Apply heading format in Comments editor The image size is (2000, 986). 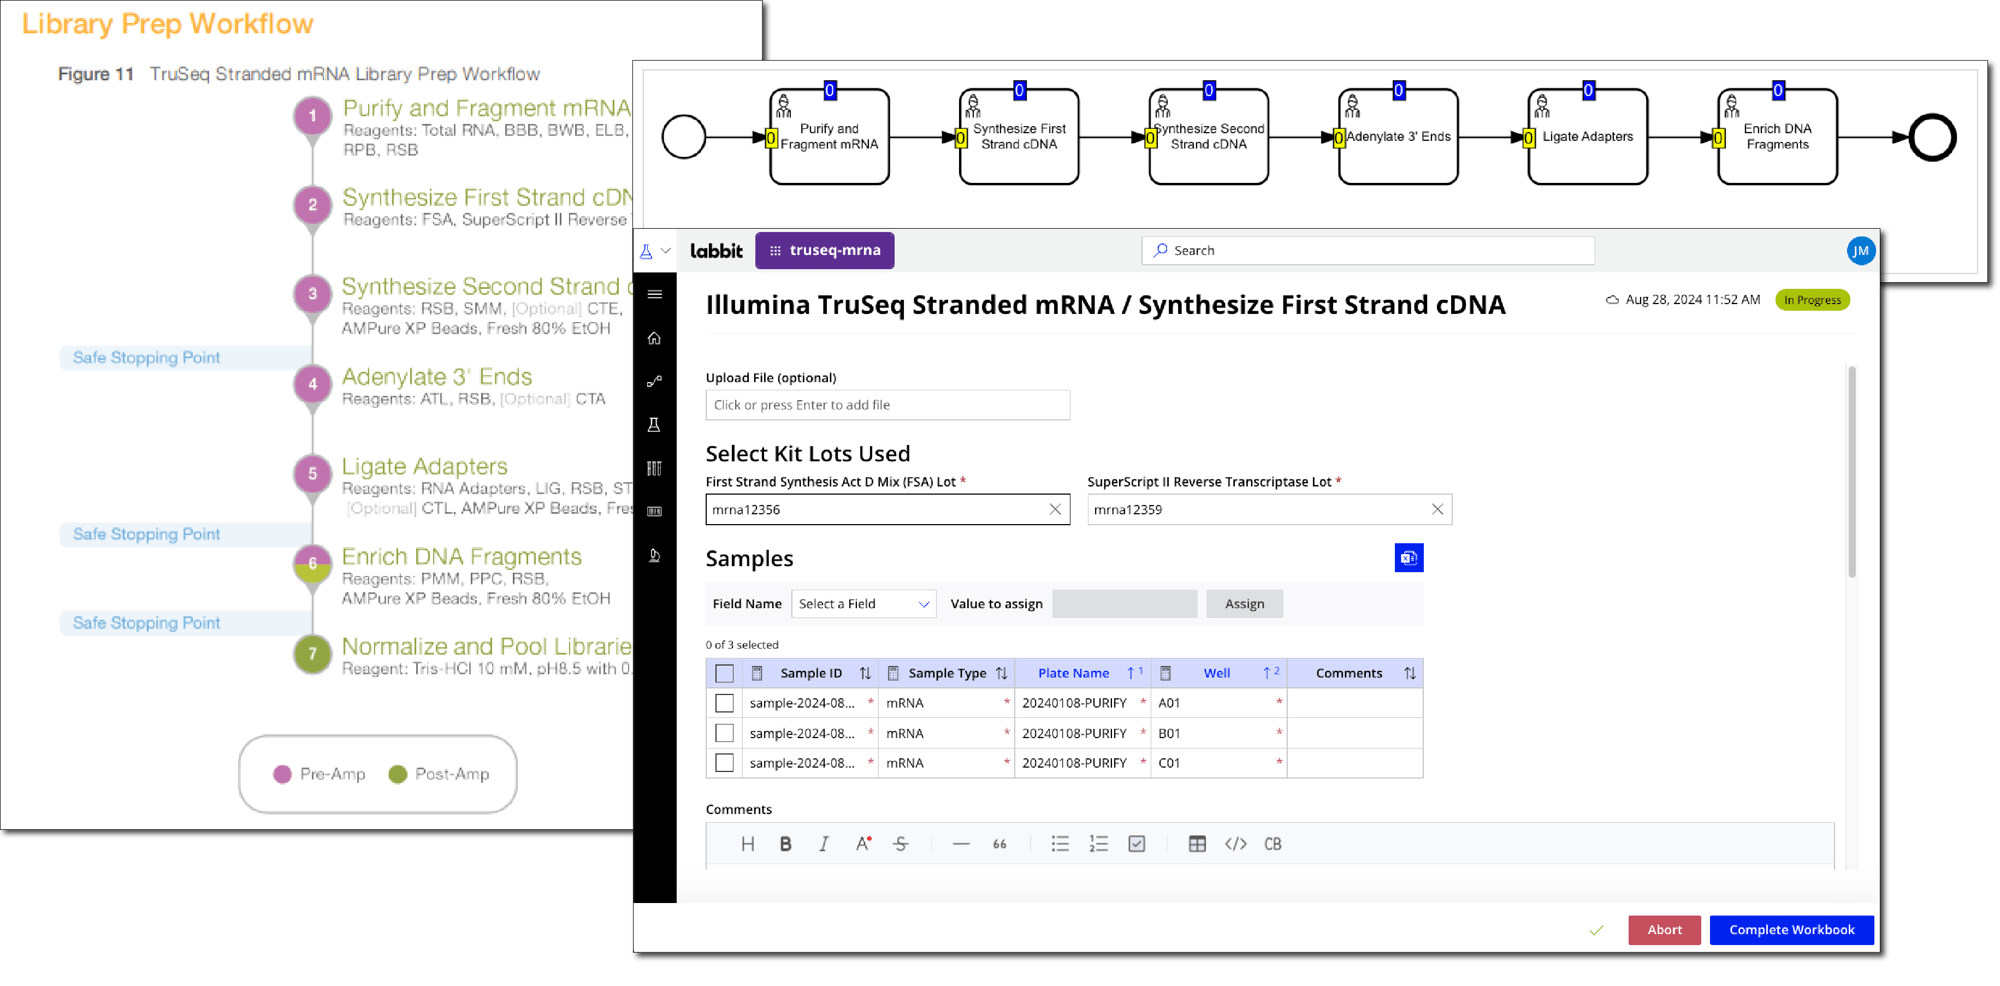(748, 844)
